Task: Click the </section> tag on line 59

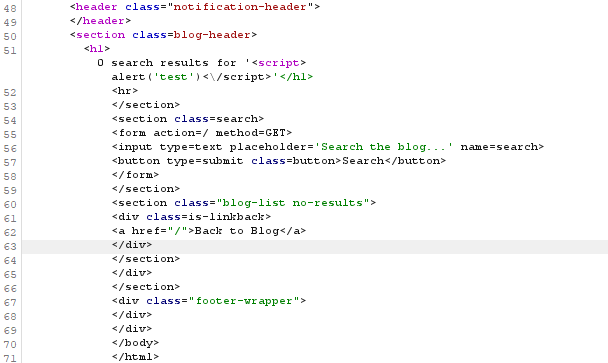Action: 146,189
